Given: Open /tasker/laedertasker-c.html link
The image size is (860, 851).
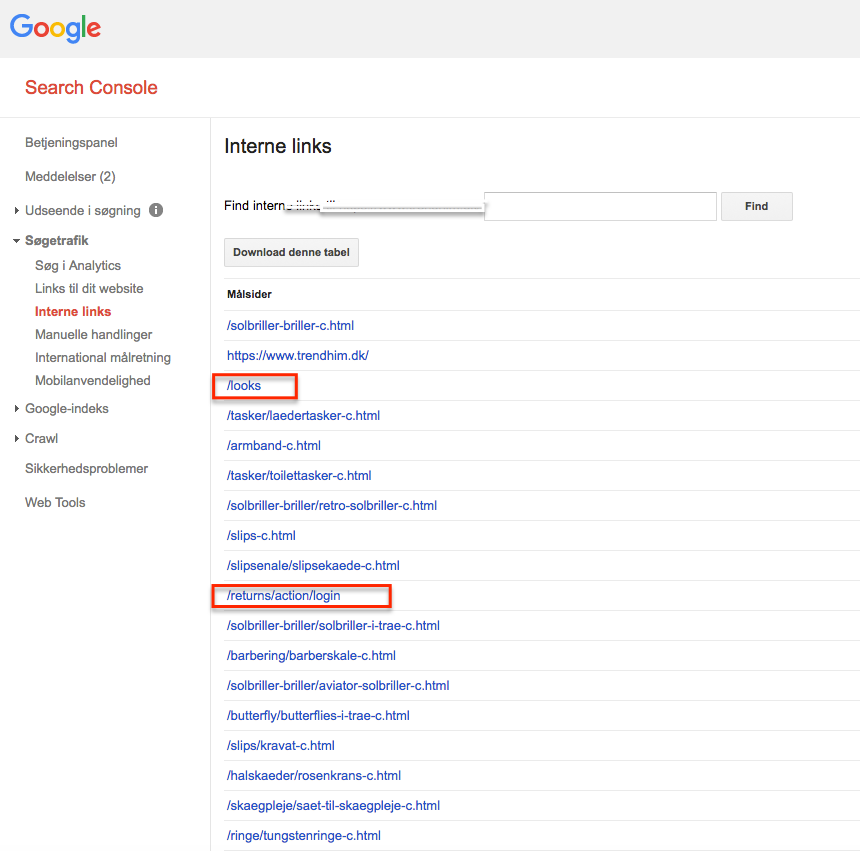Looking at the screenshot, I should [303, 416].
